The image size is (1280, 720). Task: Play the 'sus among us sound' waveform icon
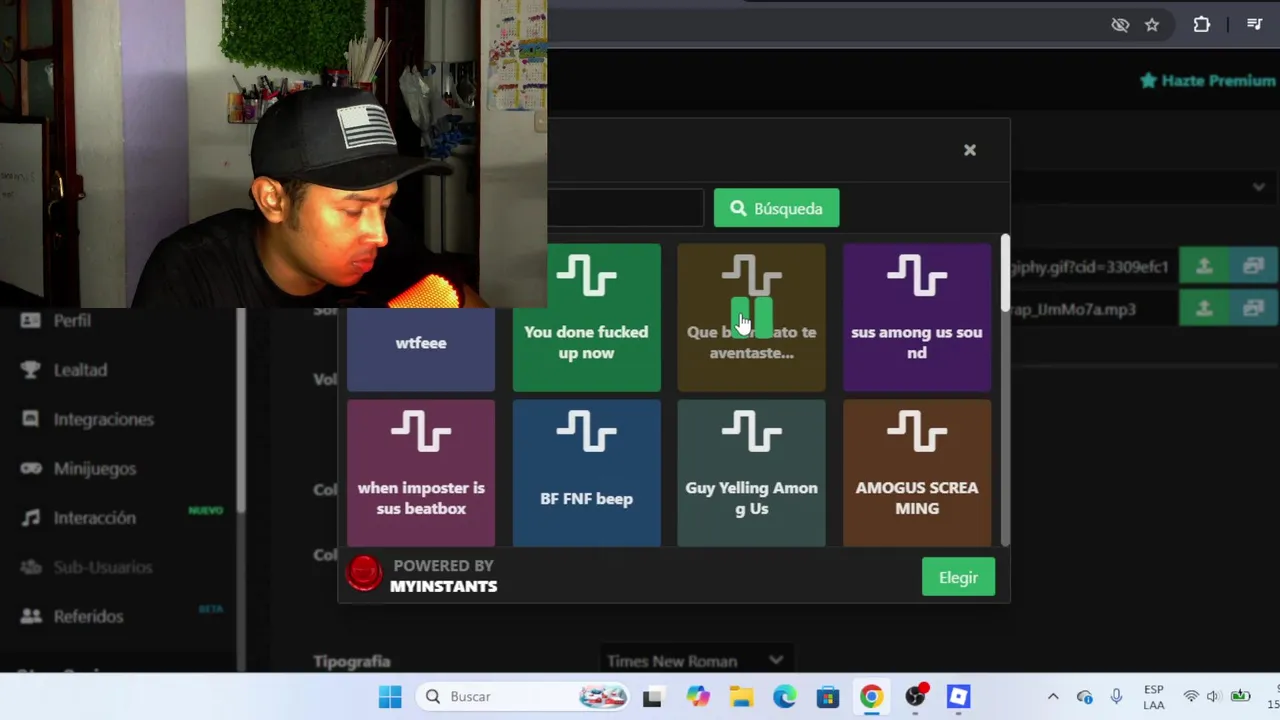point(917,277)
